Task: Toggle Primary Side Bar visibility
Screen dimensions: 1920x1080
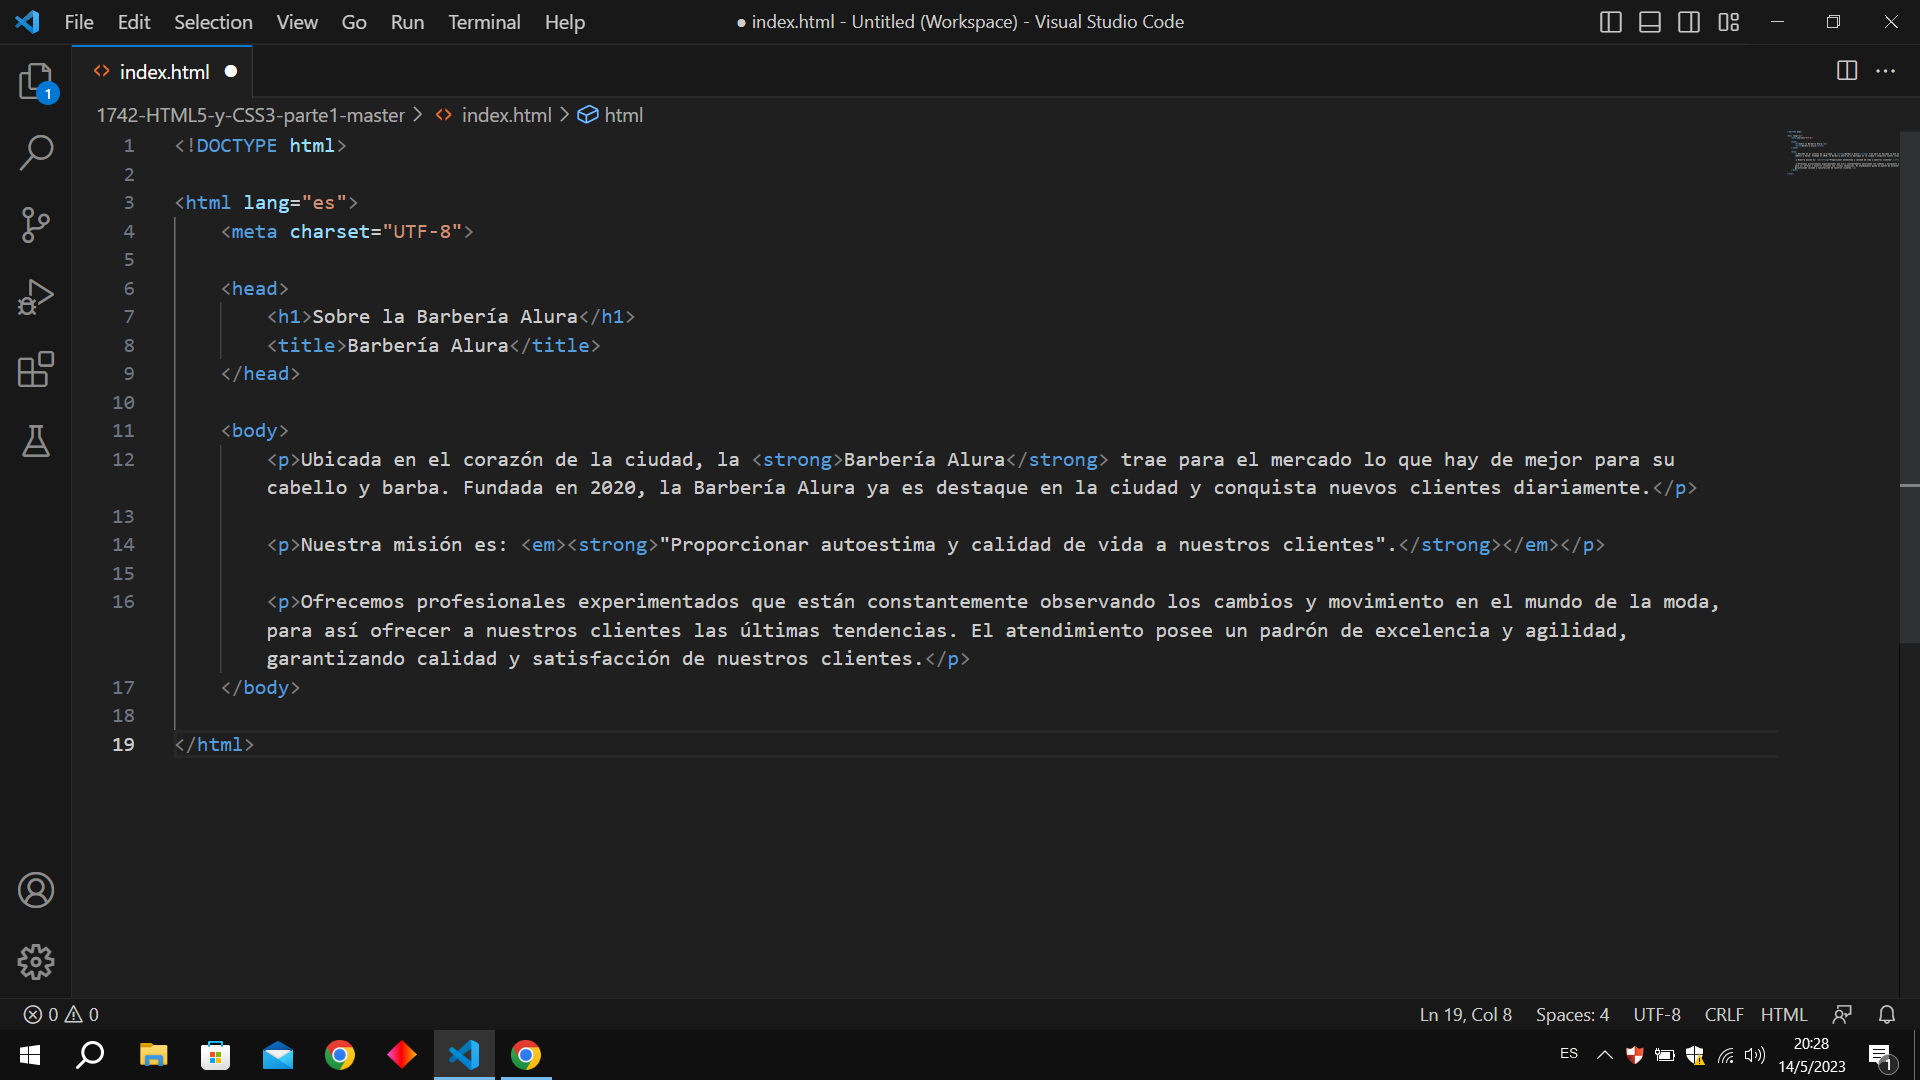Action: 1611,22
